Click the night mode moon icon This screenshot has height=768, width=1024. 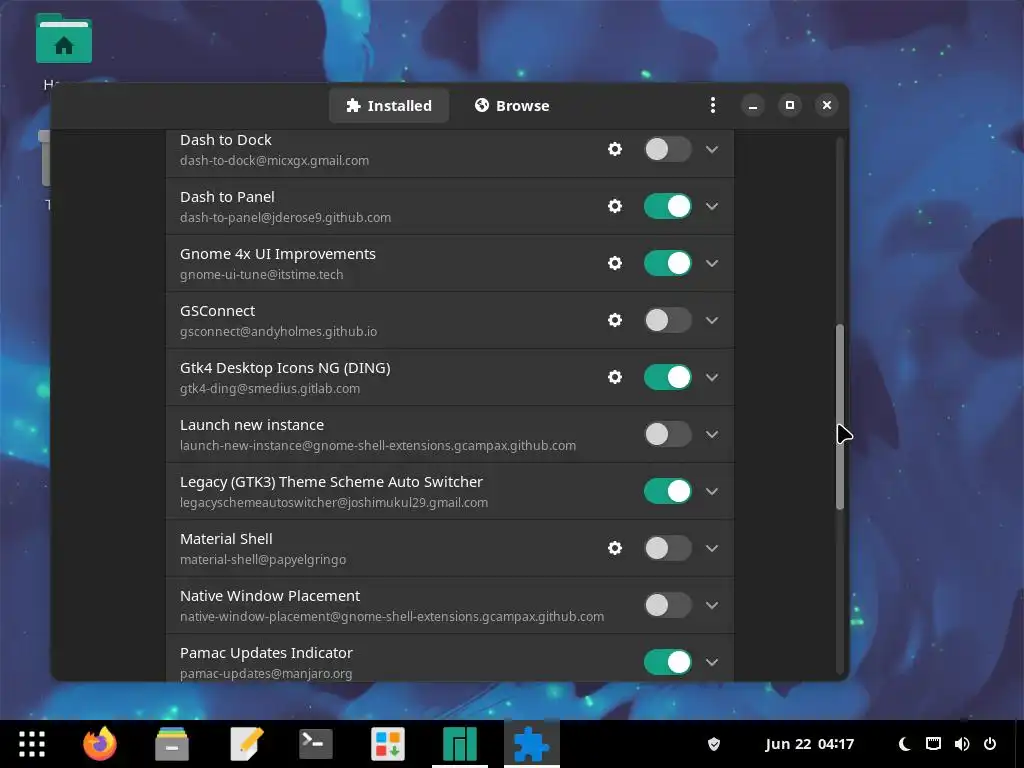coord(904,744)
